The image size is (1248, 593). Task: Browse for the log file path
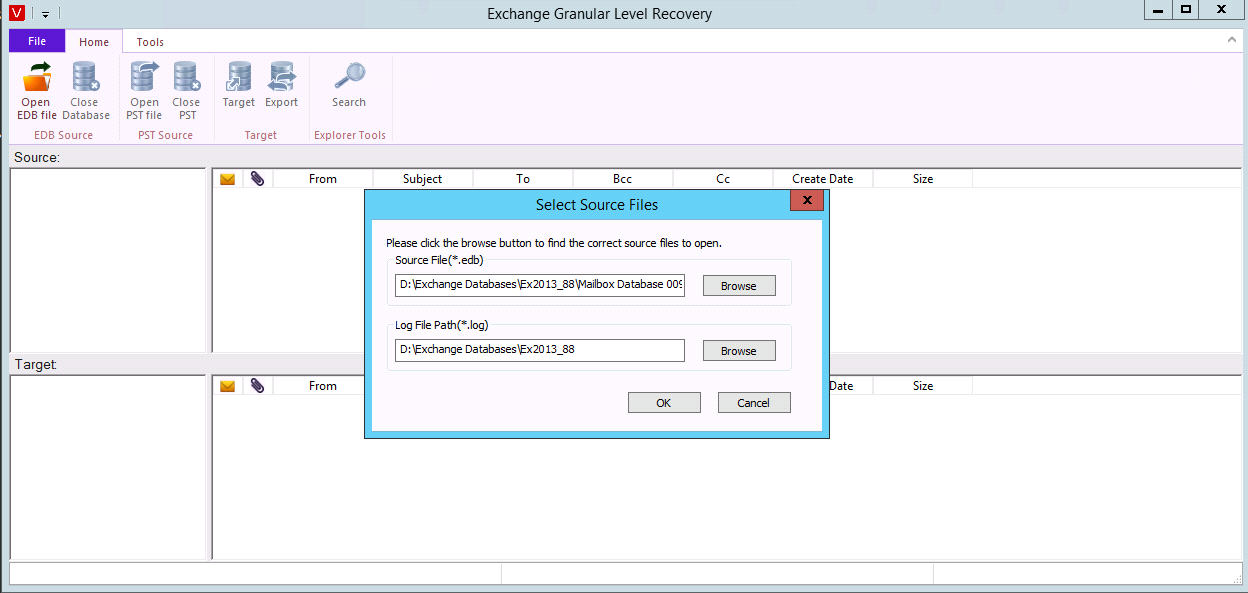739,350
